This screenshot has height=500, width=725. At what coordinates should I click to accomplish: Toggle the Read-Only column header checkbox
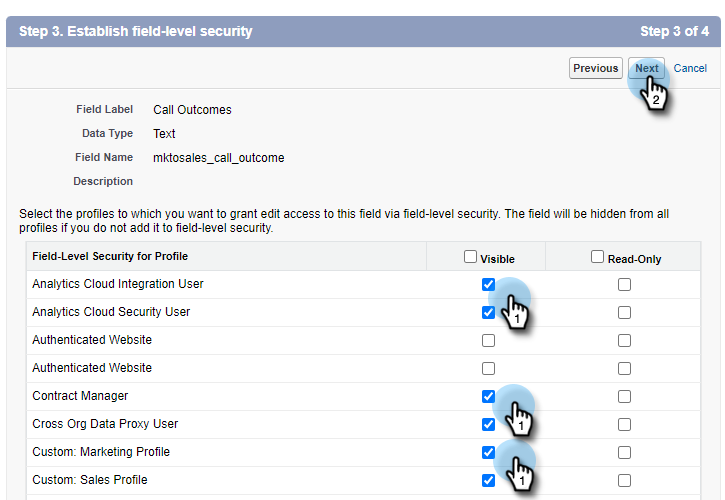pos(599,257)
